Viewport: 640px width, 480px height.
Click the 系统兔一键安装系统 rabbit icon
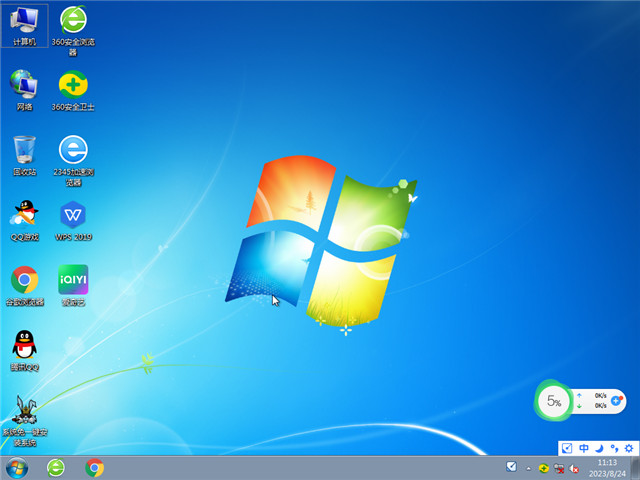24,420
